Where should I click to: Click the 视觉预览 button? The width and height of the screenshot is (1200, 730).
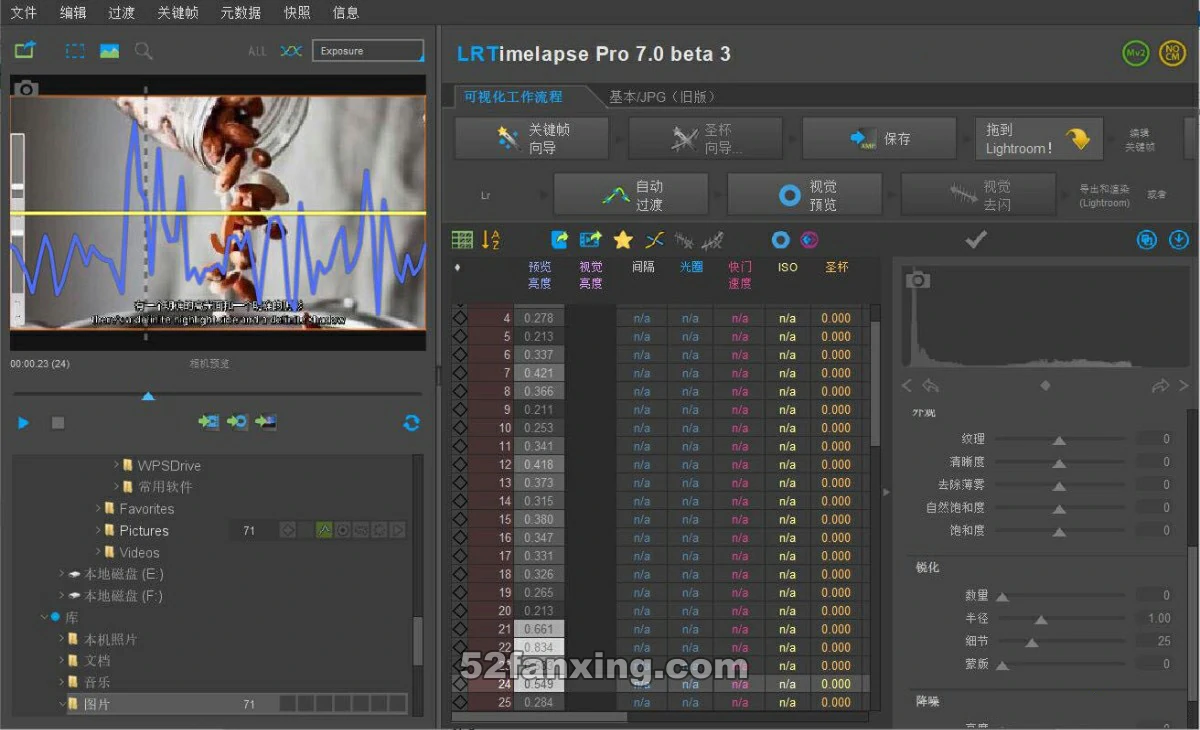(804, 195)
